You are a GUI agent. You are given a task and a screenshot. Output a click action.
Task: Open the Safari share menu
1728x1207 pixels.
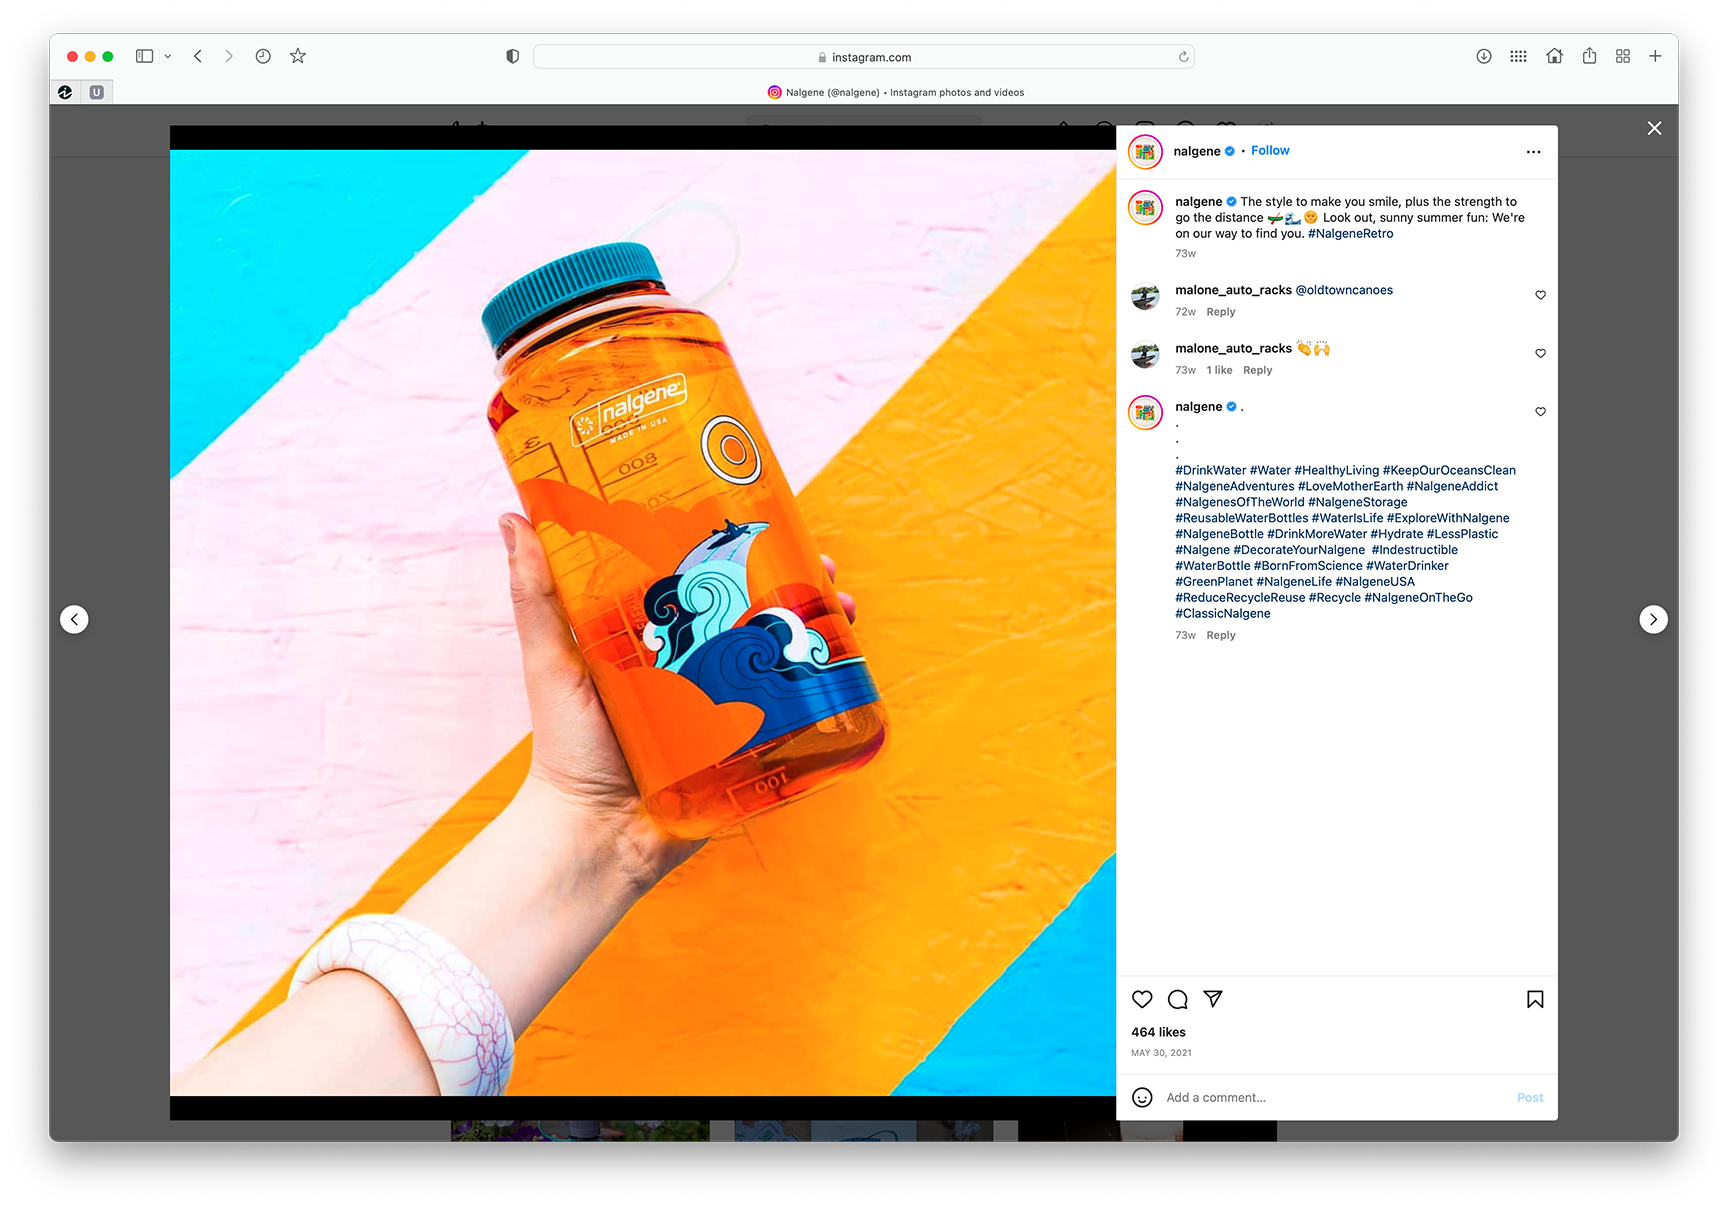point(1589,57)
